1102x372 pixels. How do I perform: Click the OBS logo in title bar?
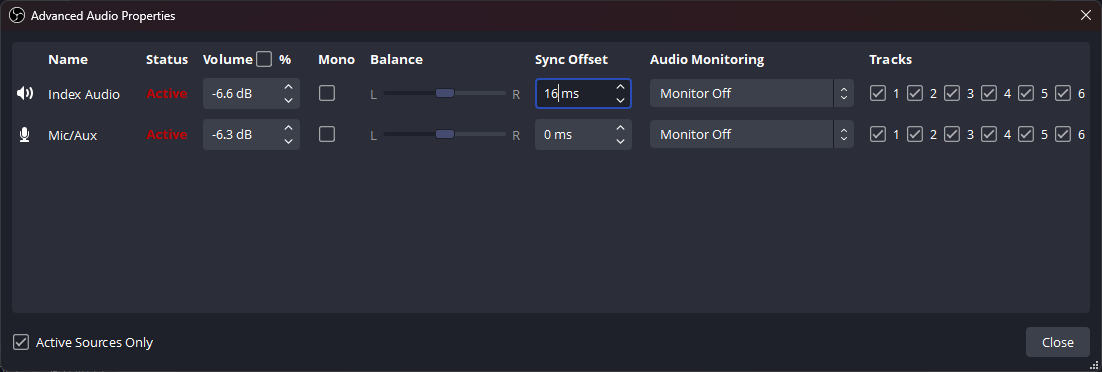[16, 15]
